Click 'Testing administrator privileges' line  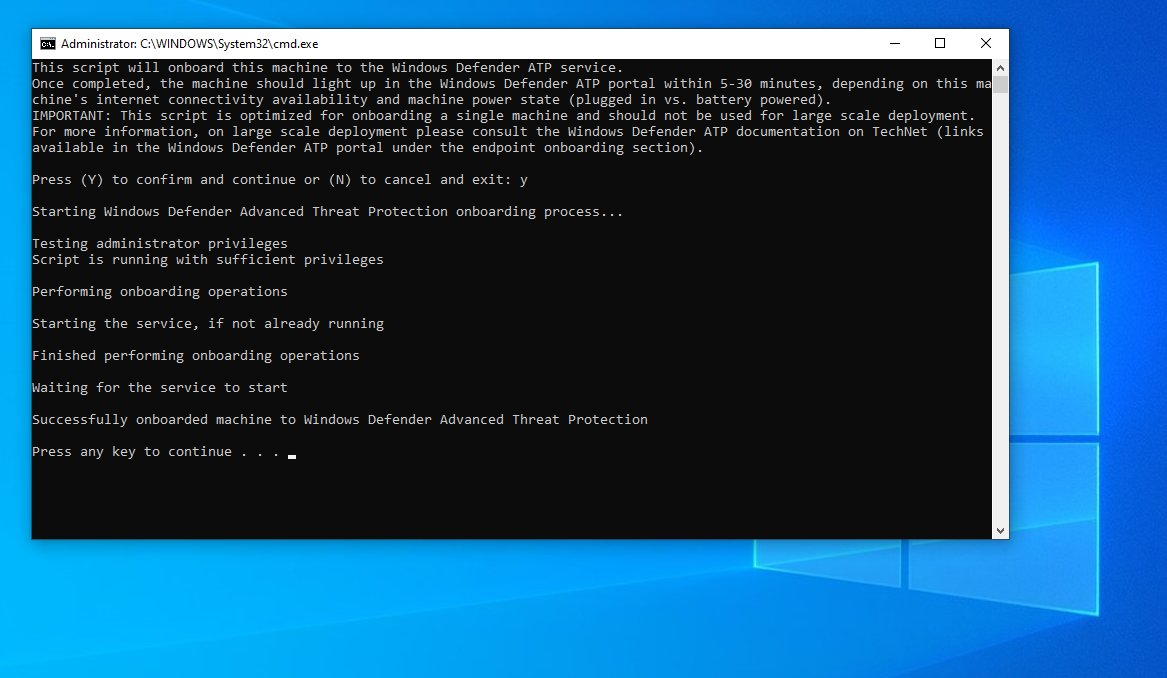(160, 243)
